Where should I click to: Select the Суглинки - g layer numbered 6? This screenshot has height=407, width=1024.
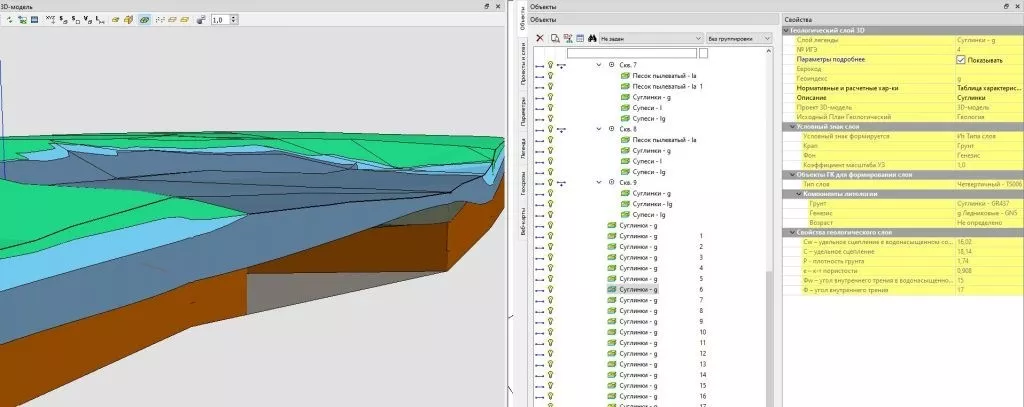click(x=641, y=289)
